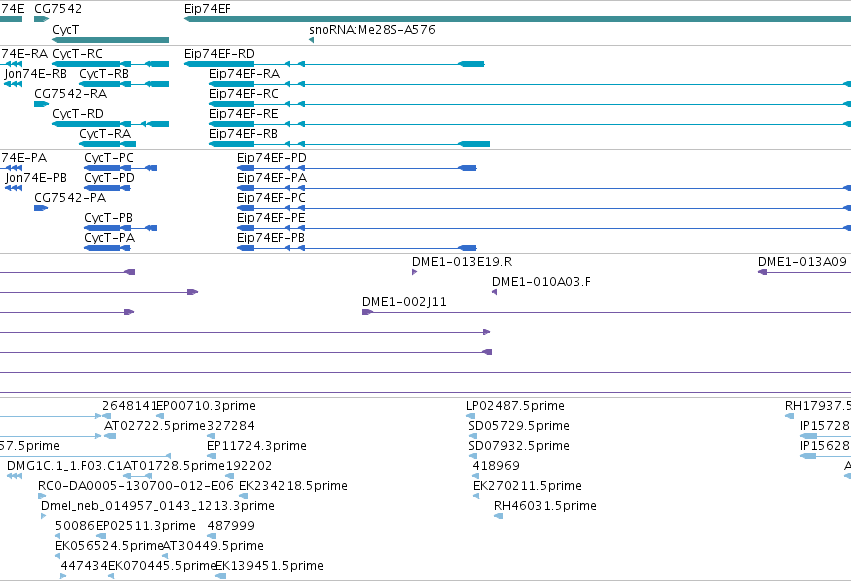
Task: Click the CycT-RA transcript
Action: (x=107, y=144)
